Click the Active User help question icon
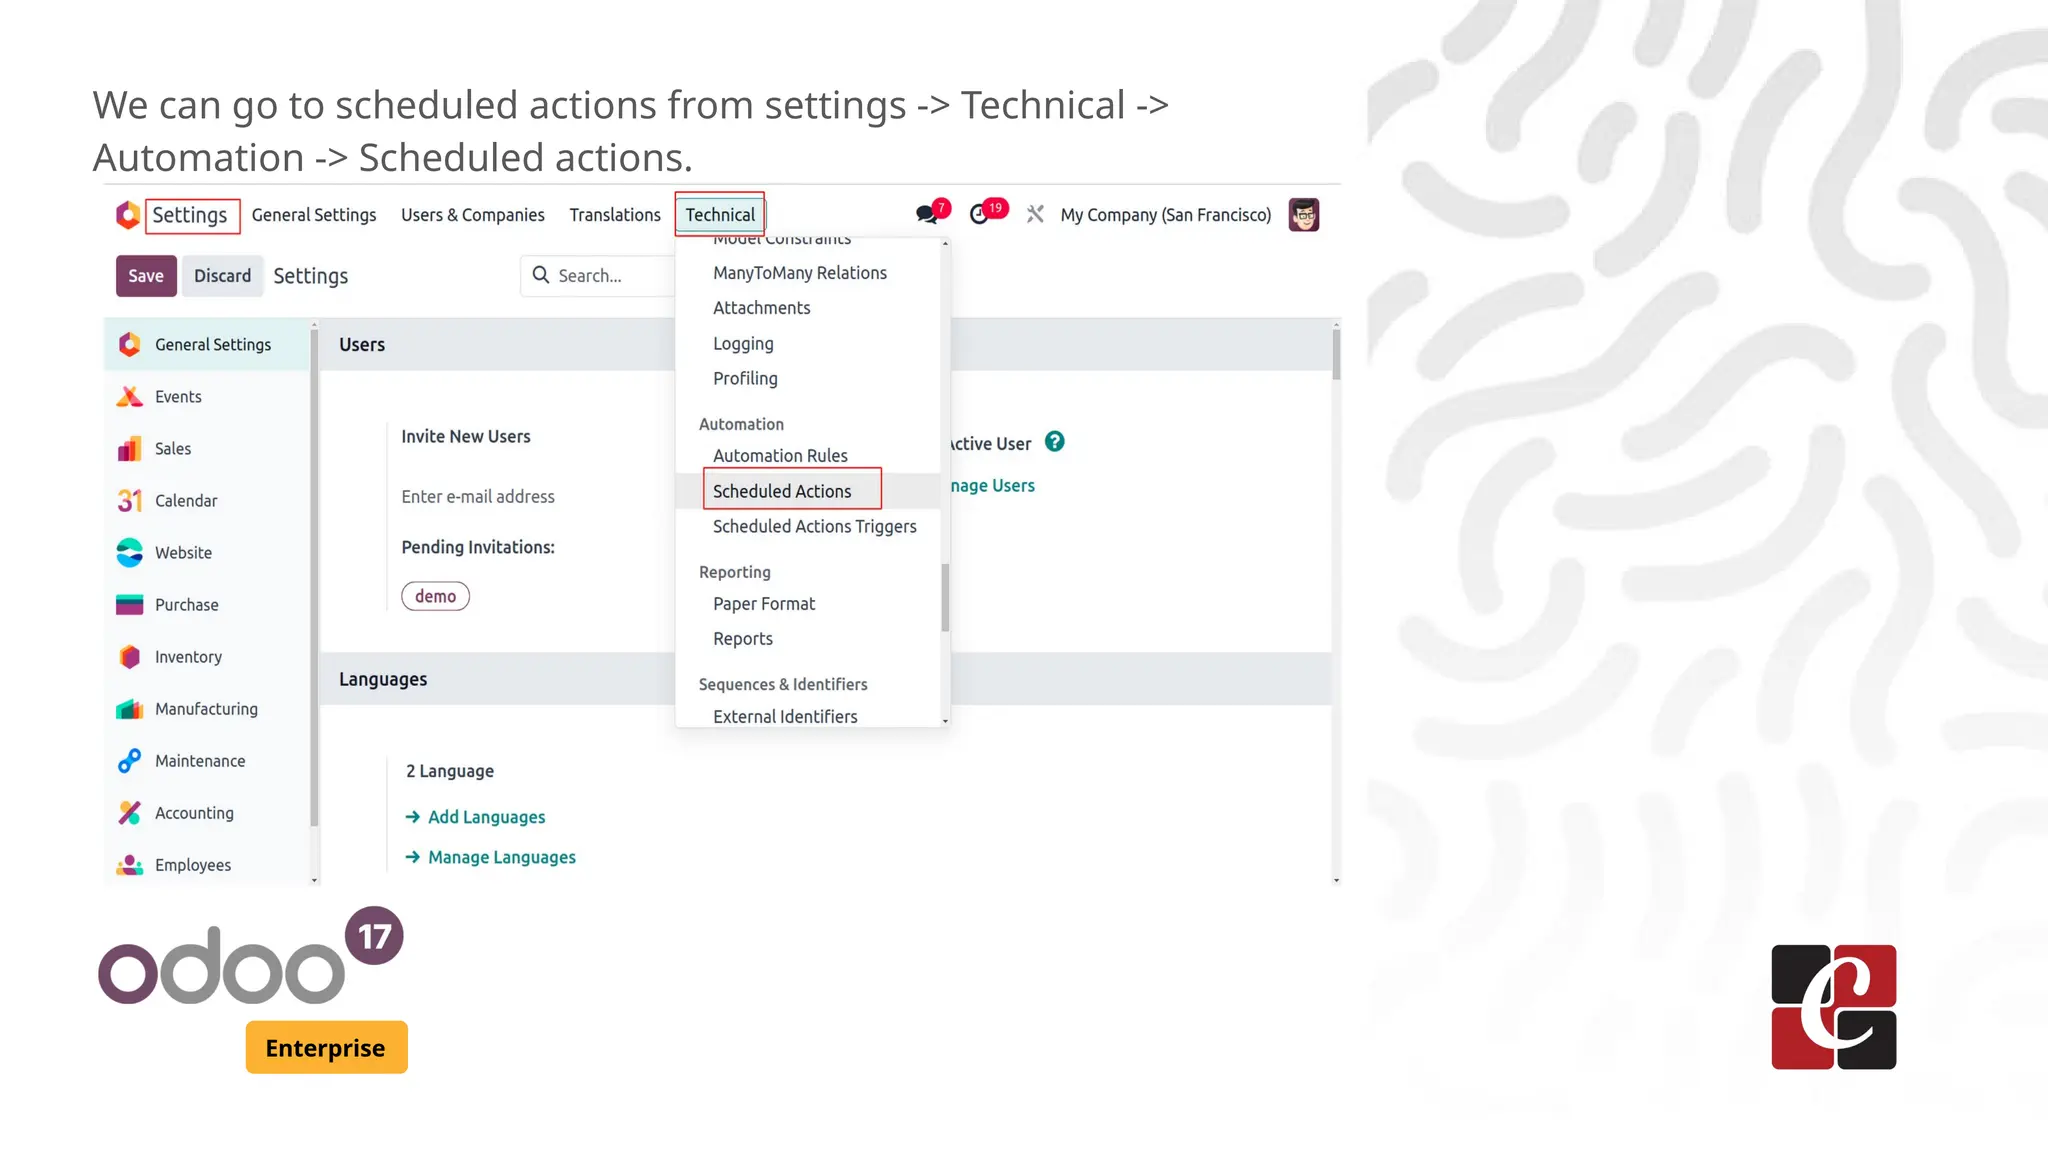Screen dimensions: 2048x1152 [1054, 442]
